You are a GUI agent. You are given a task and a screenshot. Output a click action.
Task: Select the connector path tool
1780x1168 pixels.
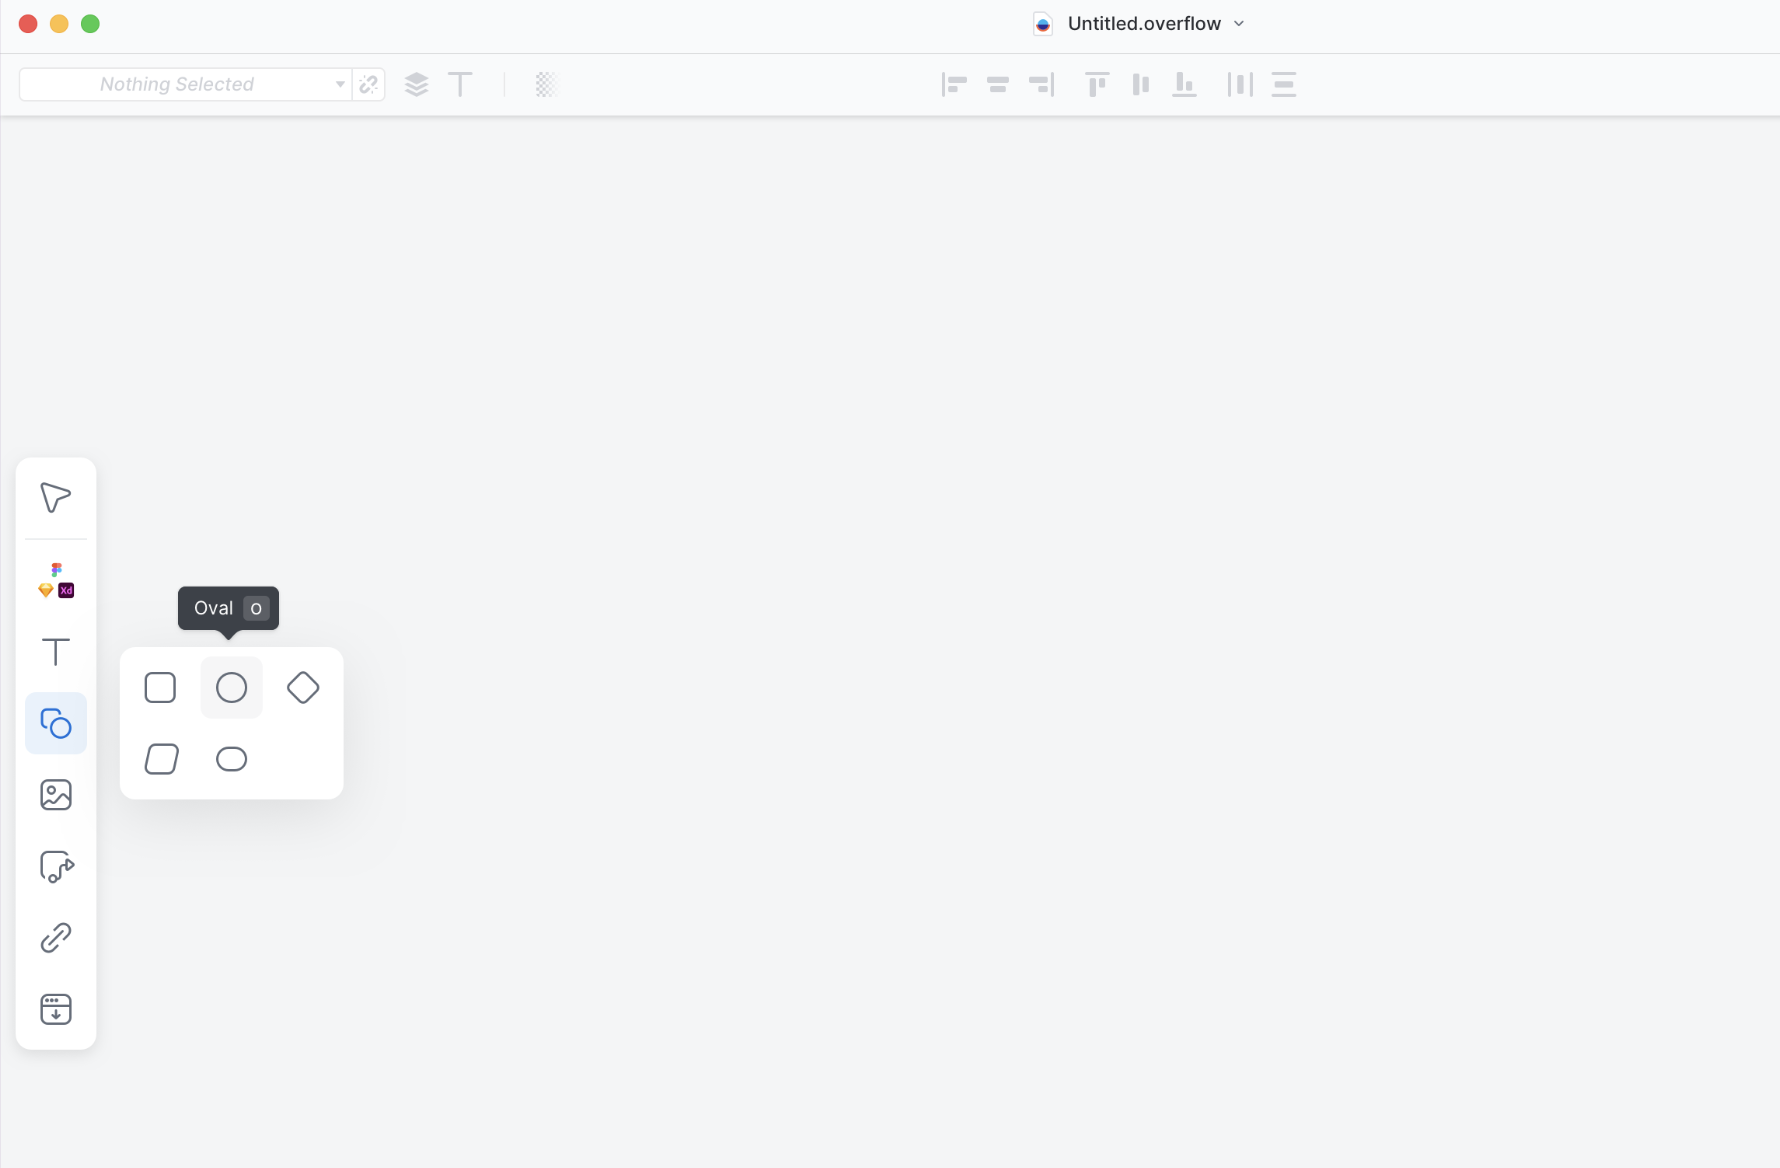click(57, 867)
